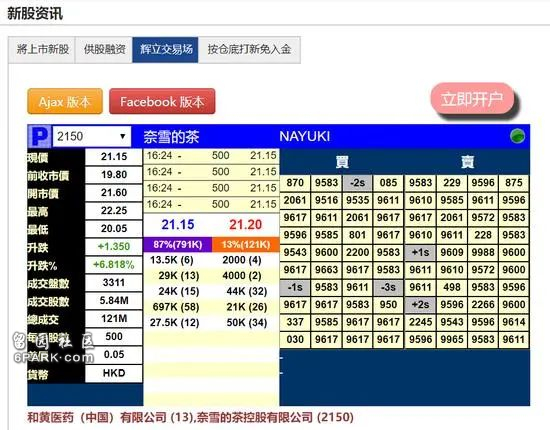
Task: Click the 和黄医药（中国）有限公司 (13) link
Action: pos(110,417)
